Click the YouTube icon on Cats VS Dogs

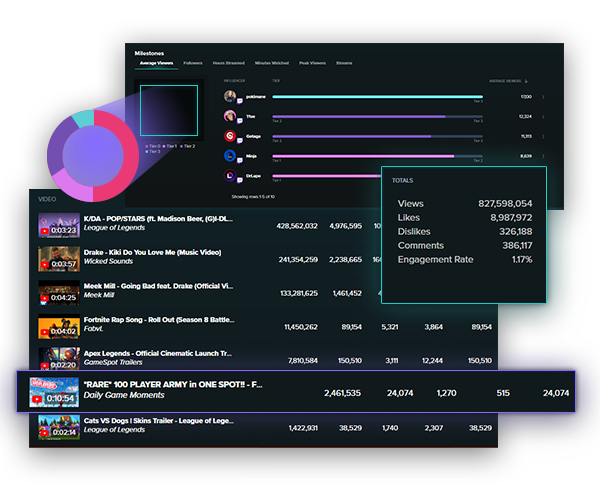(45, 433)
